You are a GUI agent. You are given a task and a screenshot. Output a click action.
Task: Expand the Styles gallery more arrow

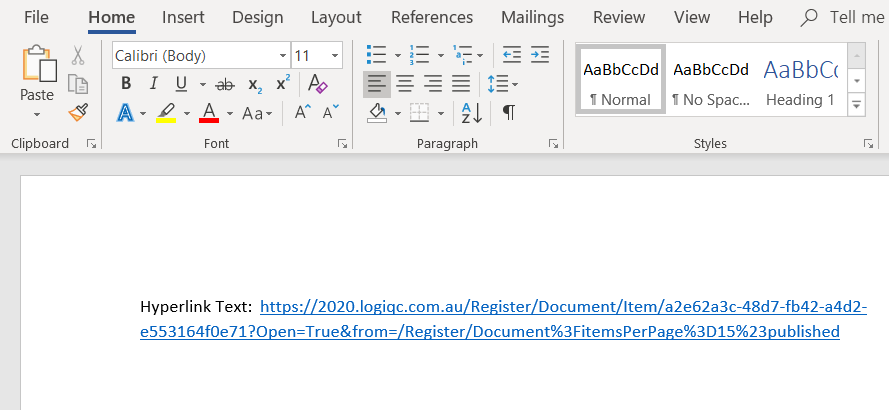(857, 102)
